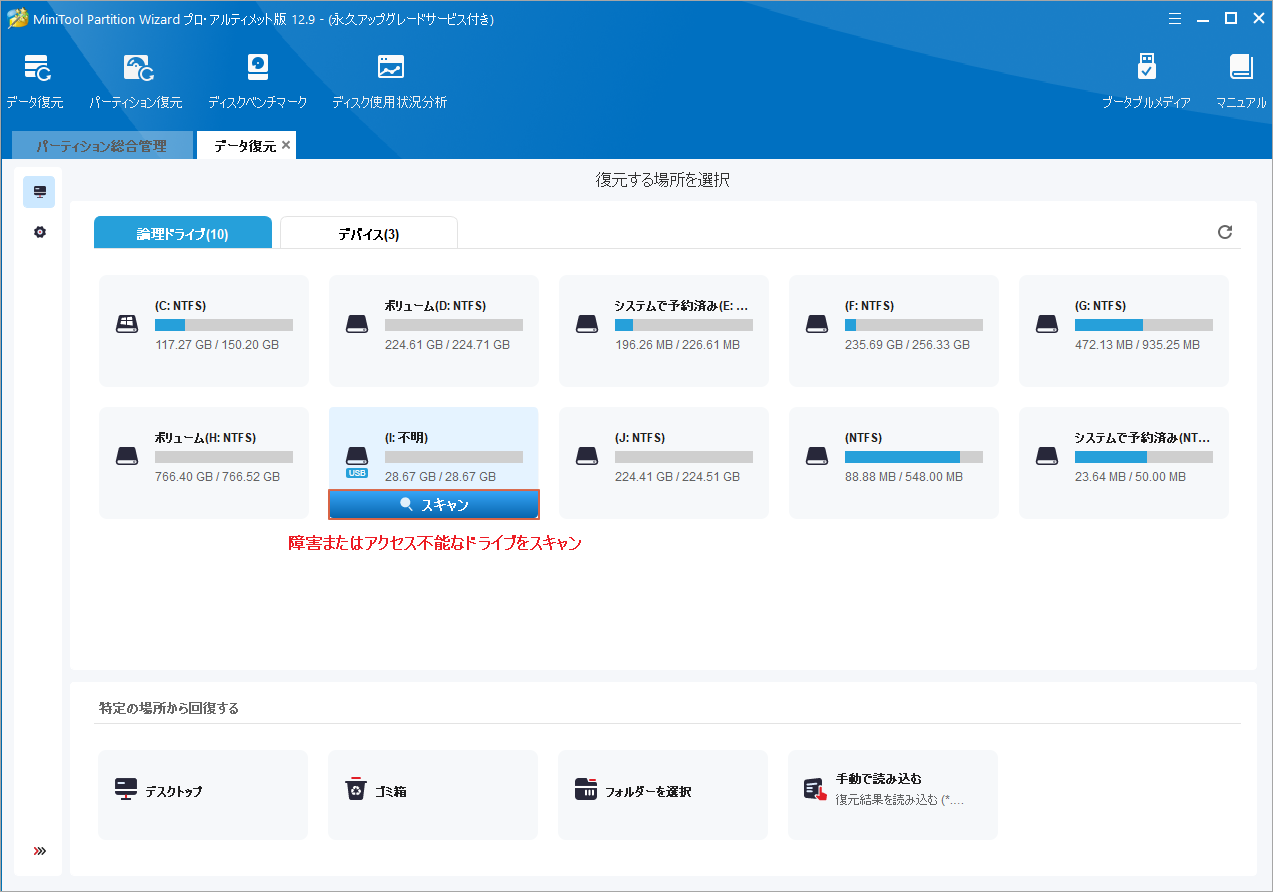Image resolution: width=1273 pixels, height=892 pixels.
Task: Click the (F: NTFS) label
Action: [x=870, y=306]
